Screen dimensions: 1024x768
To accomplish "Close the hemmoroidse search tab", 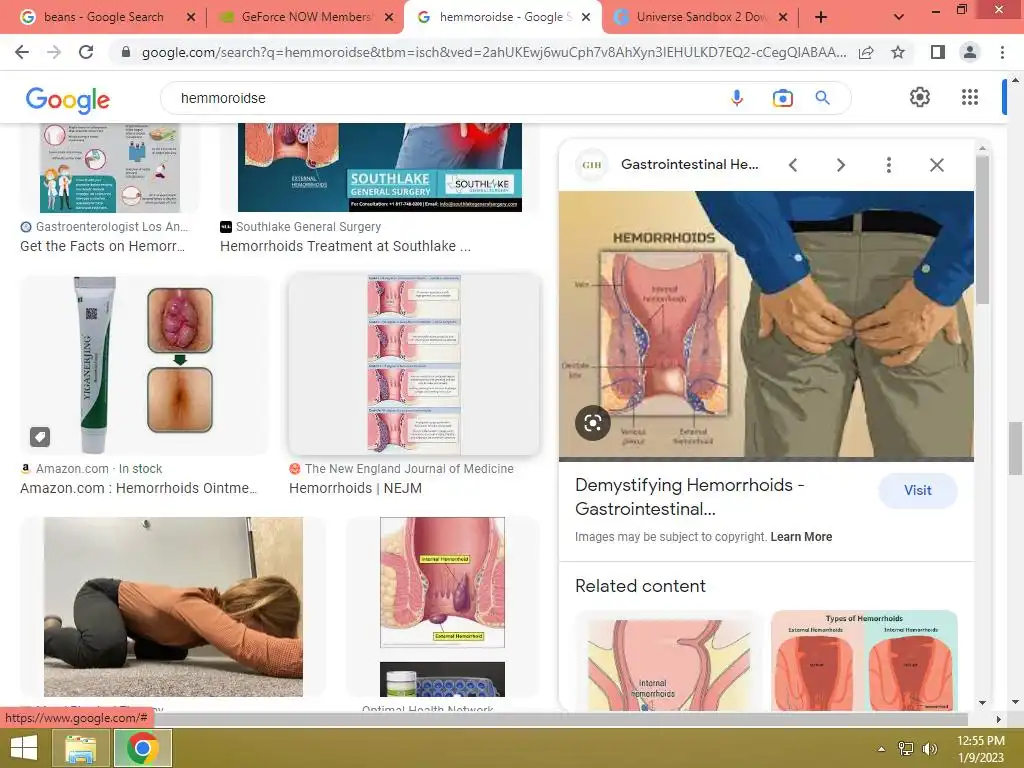I will (586, 18).
